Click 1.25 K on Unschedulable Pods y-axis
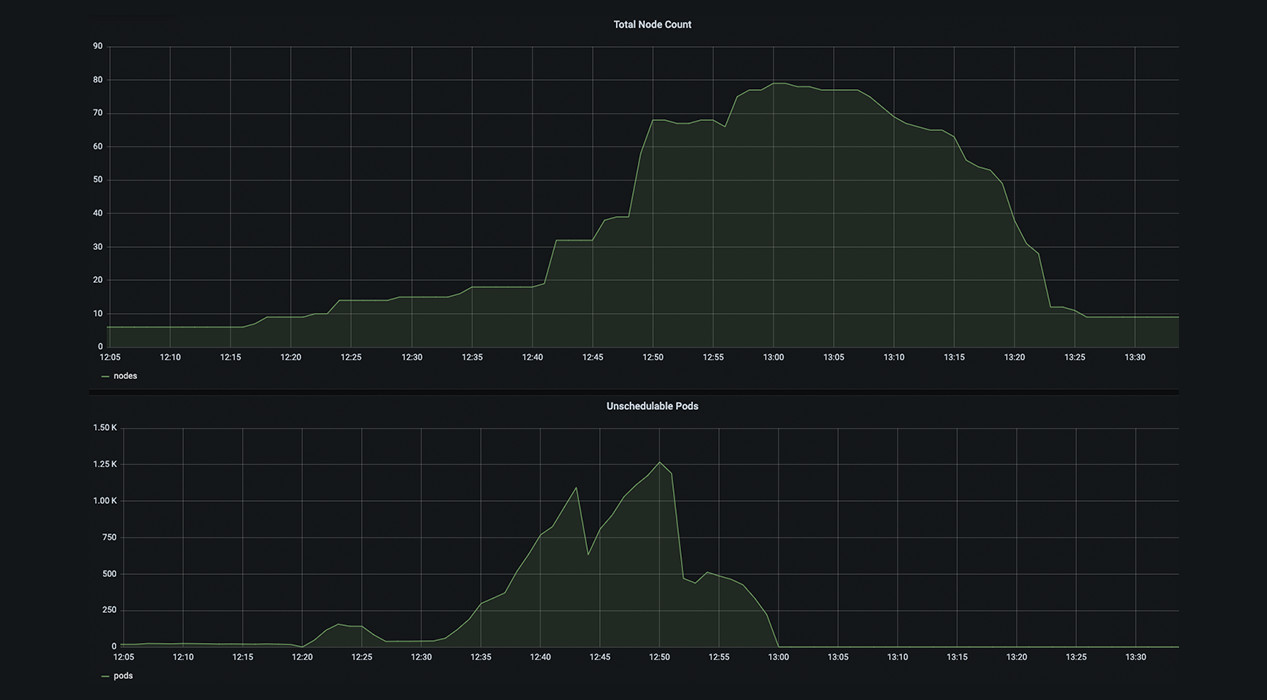This screenshot has width=1267, height=700. [104, 464]
